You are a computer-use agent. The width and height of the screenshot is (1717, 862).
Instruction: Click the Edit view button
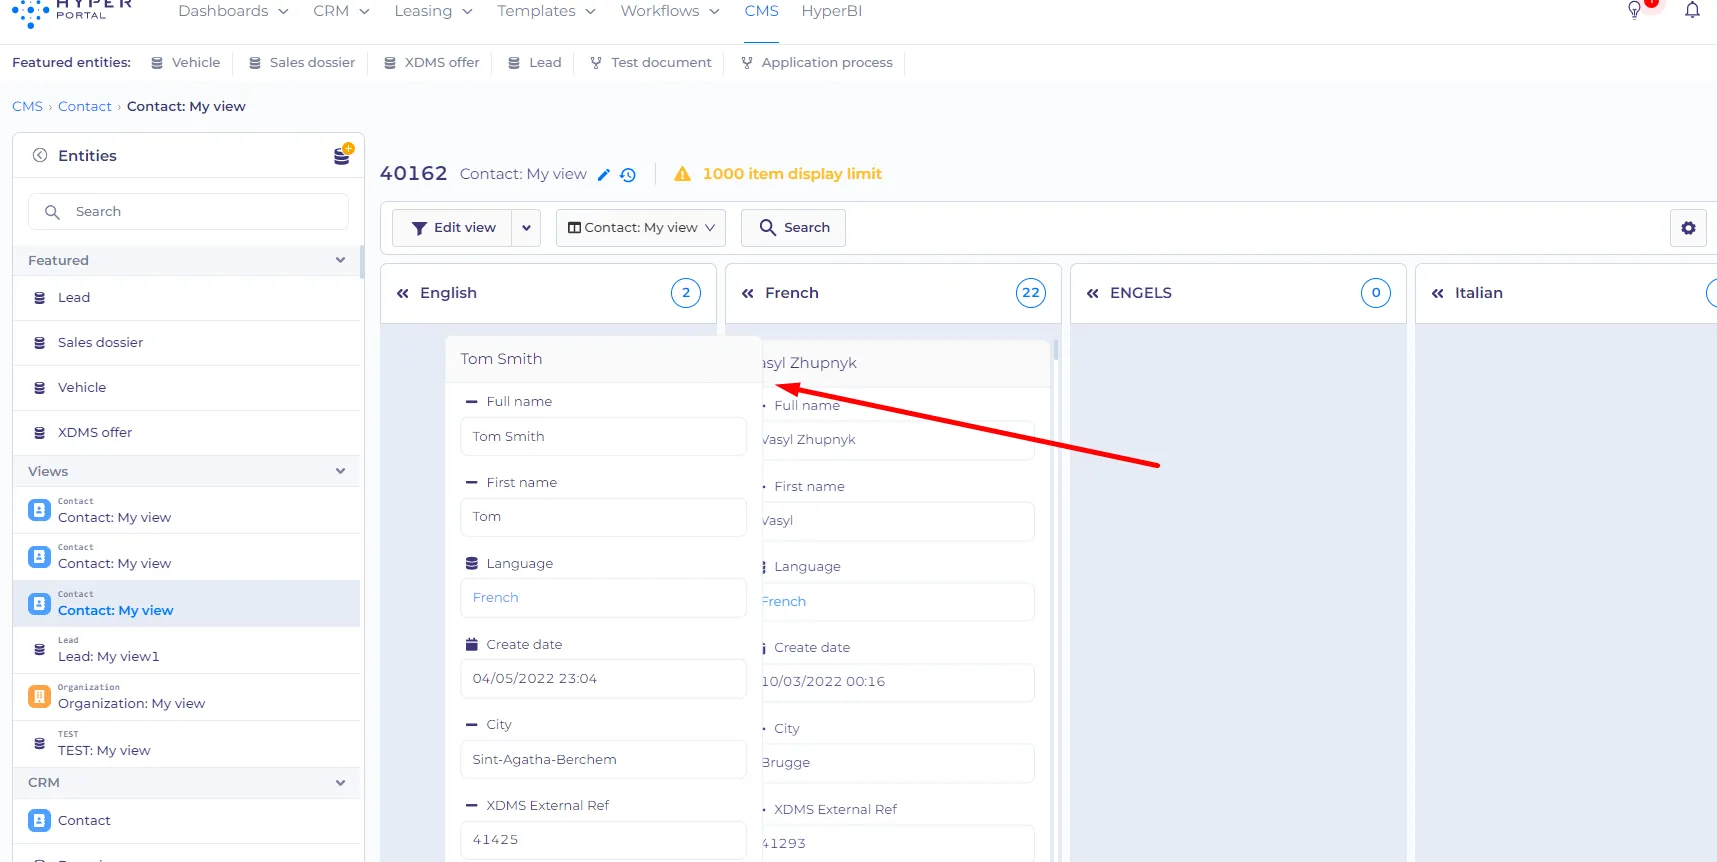pyautogui.click(x=453, y=228)
